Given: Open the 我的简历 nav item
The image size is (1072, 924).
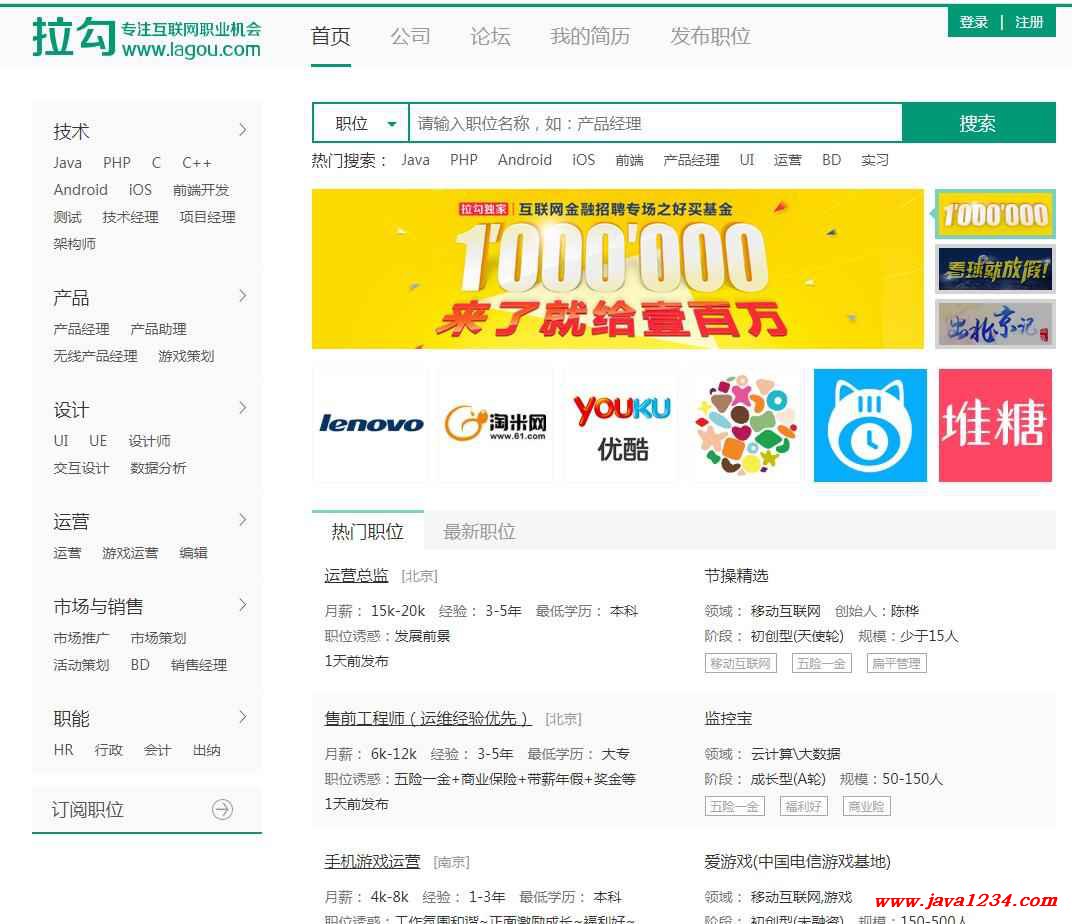Looking at the screenshot, I should 590,36.
